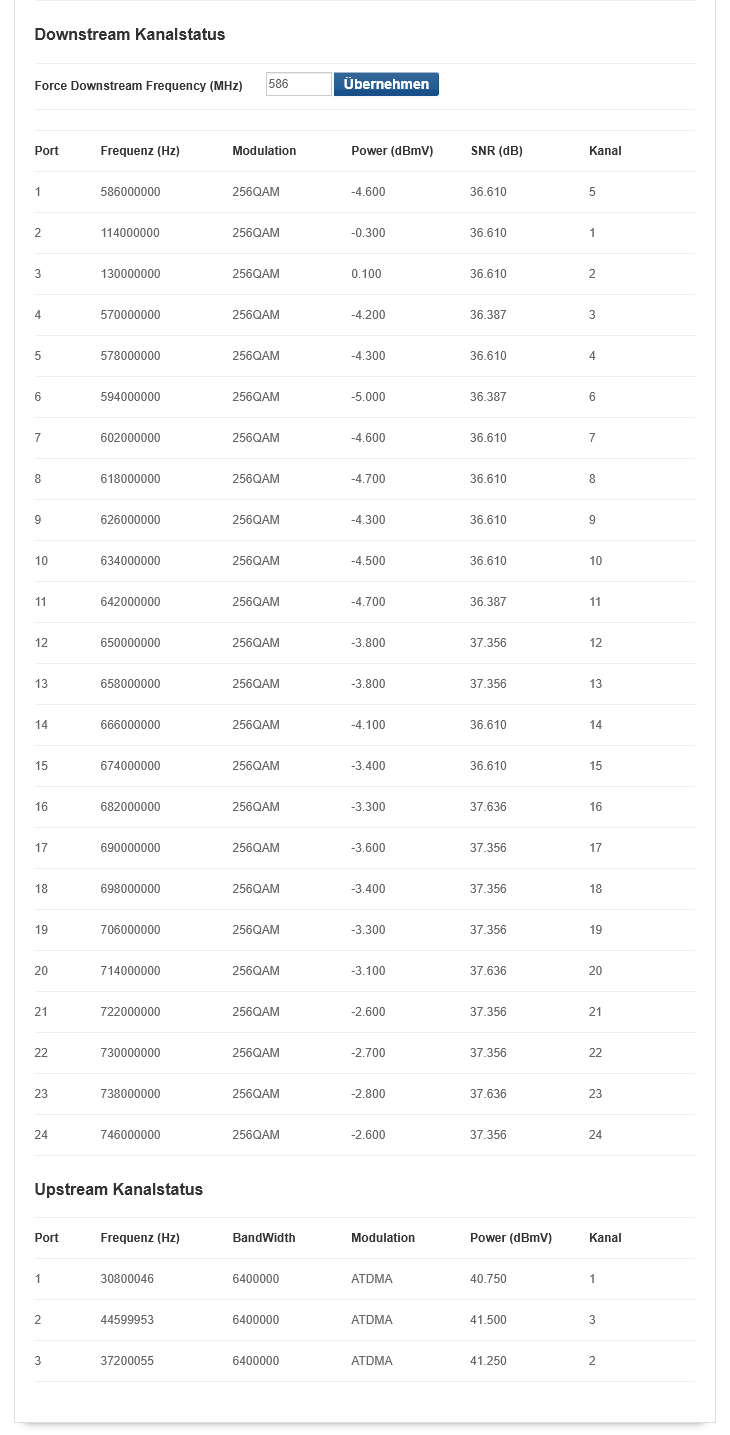This screenshot has height=1435, width=730.
Task: Click the ATDMA modulation in upstream port 3
Action: tap(372, 1361)
